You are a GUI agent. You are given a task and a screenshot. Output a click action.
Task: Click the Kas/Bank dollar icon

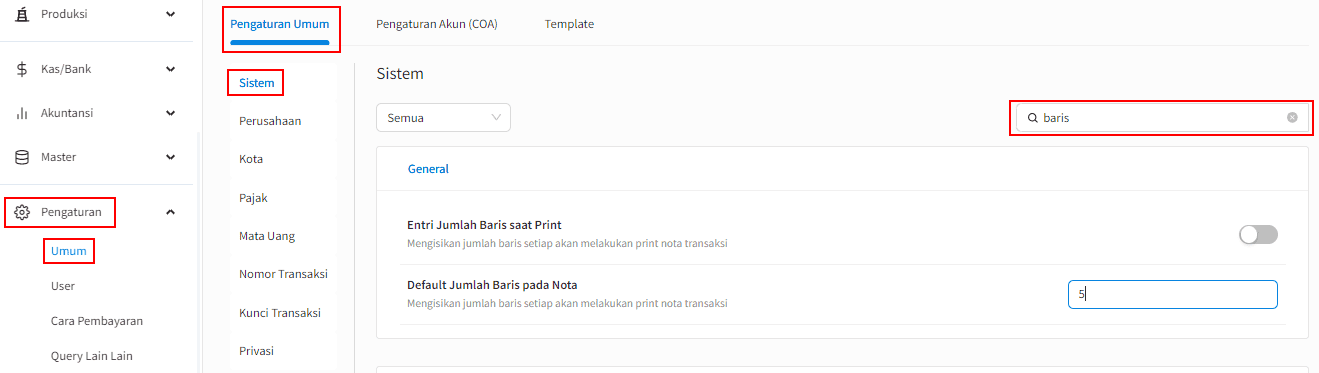[22, 69]
